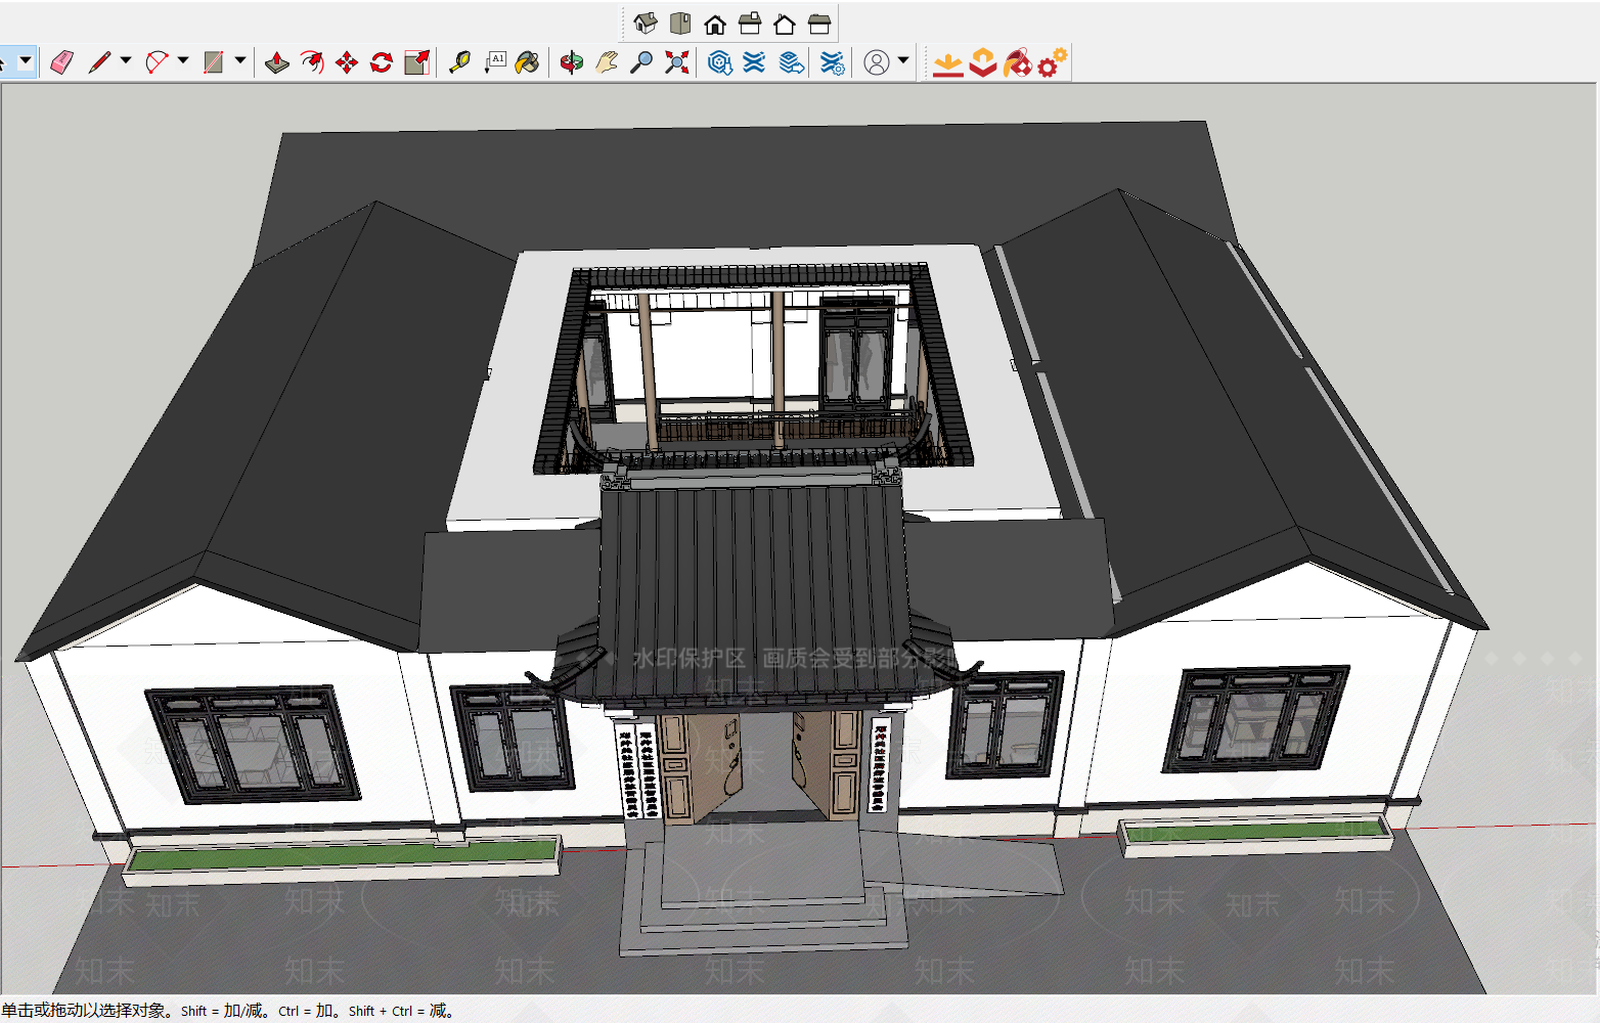Viewport: 1600px width, 1023px height.
Task: Select the Eraser tool
Action: click(62, 62)
